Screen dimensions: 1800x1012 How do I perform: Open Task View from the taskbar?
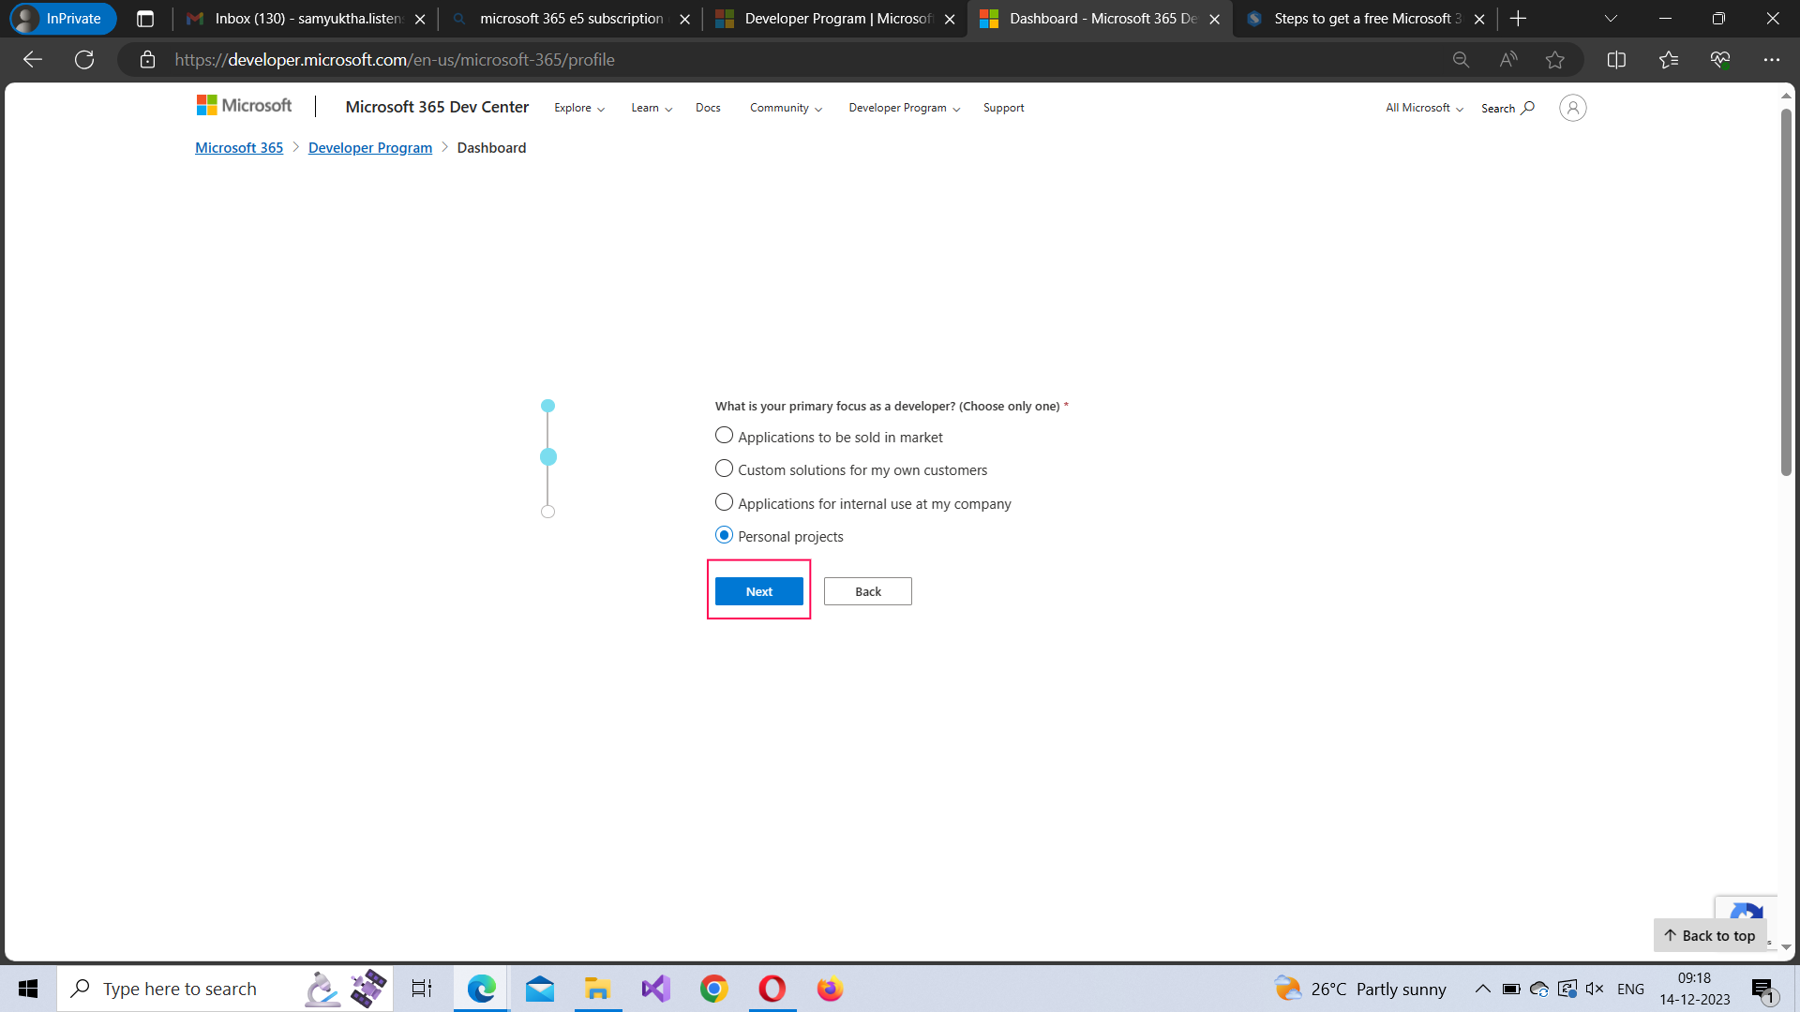click(422, 988)
